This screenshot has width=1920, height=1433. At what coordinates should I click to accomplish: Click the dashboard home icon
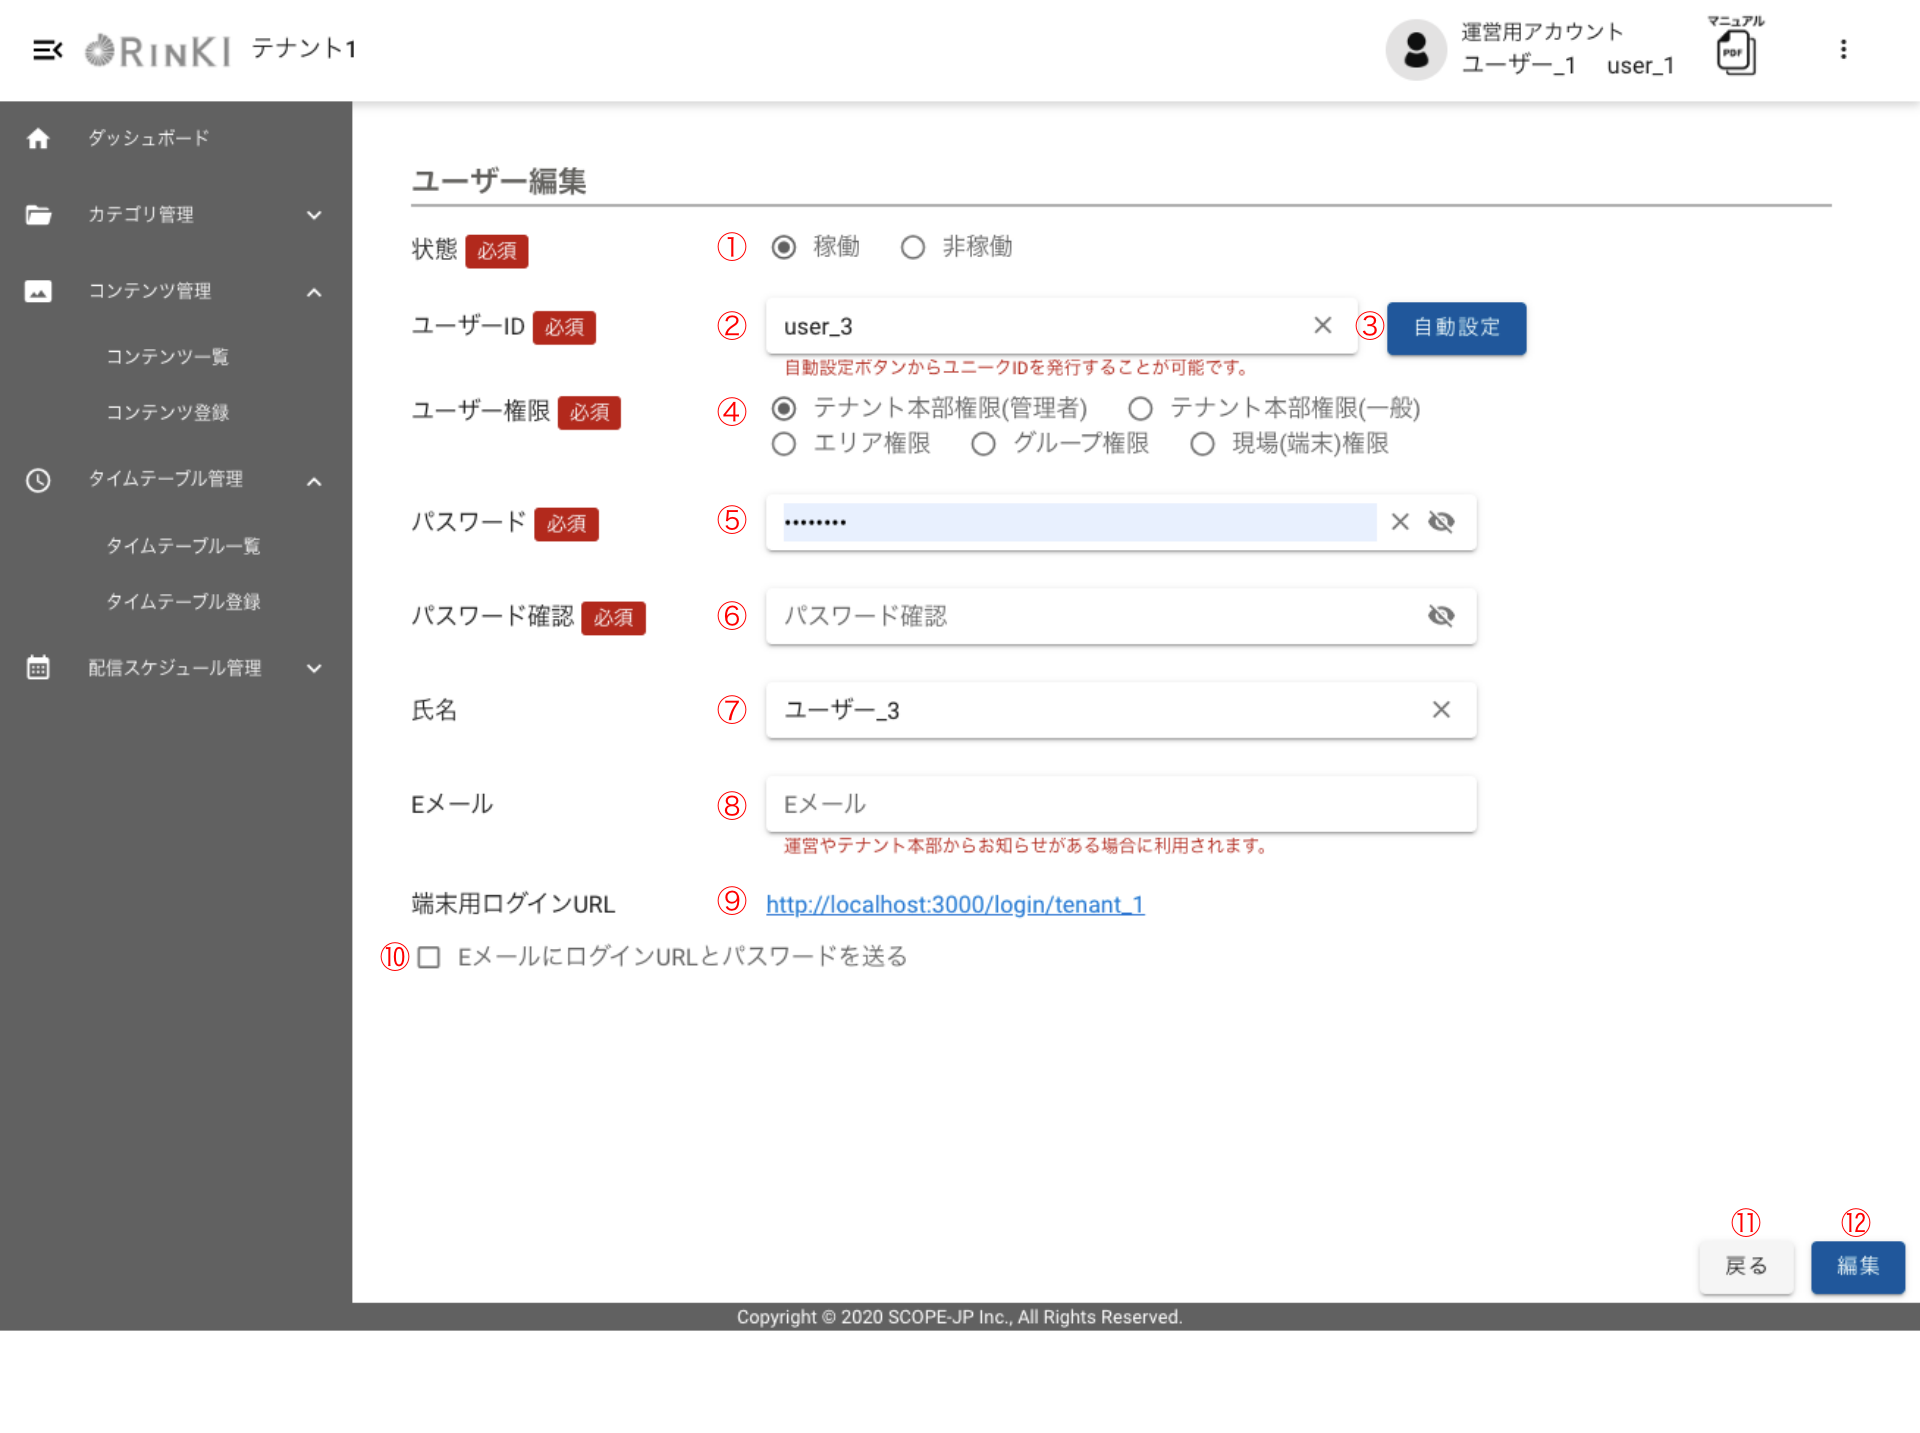tap(38, 138)
